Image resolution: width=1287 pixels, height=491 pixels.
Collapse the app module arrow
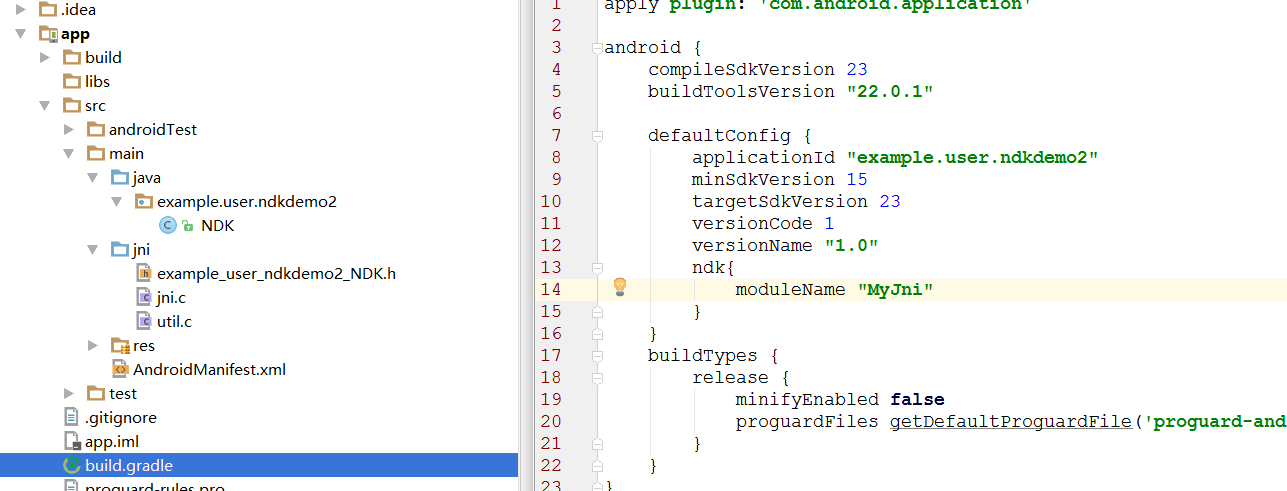pyautogui.click(x=21, y=34)
